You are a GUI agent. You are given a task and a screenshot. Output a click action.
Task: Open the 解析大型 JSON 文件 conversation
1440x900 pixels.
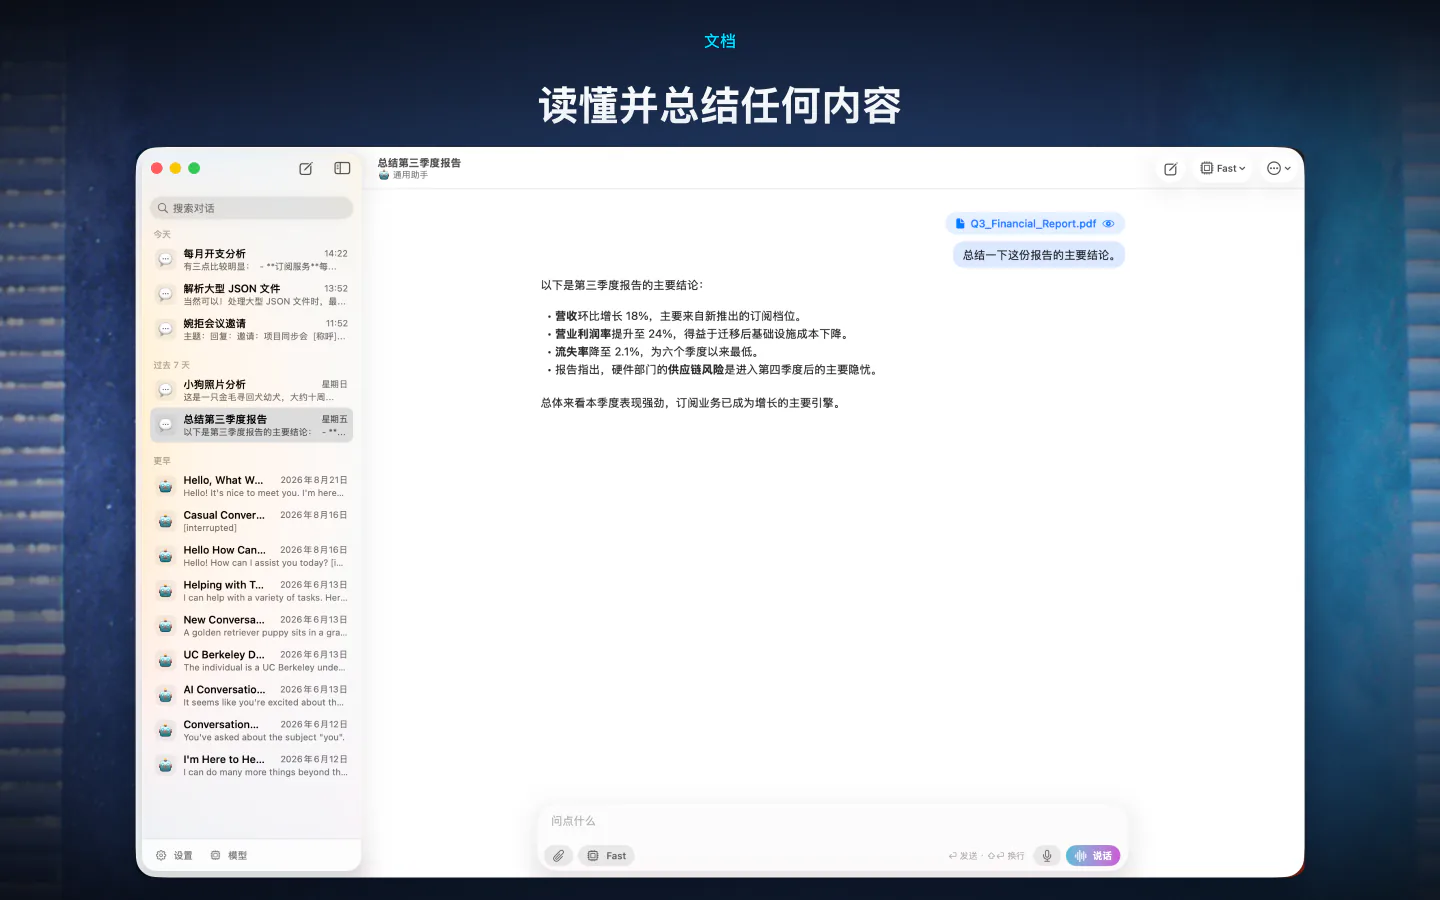tap(251, 295)
